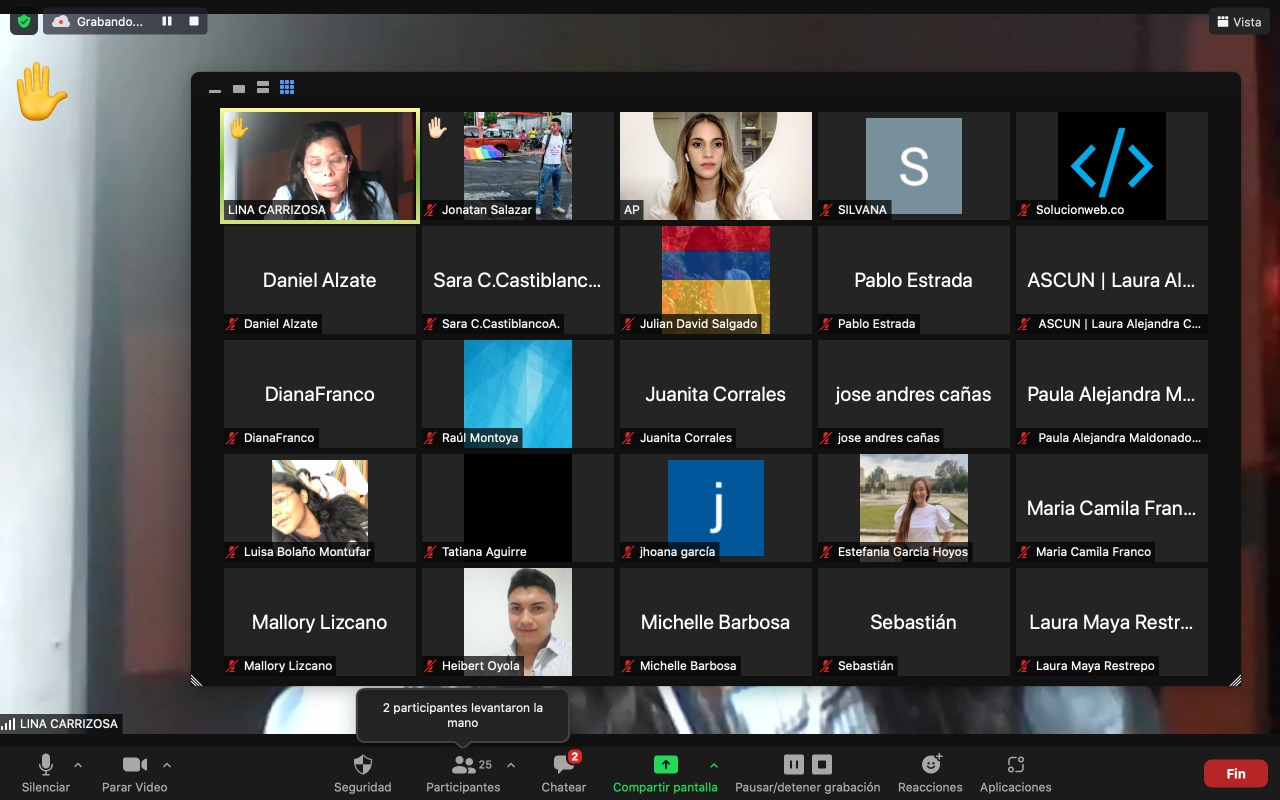Stop recording from bottom toolbar stop icon
This screenshot has width=1280, height=800.
tap(822, 765)
